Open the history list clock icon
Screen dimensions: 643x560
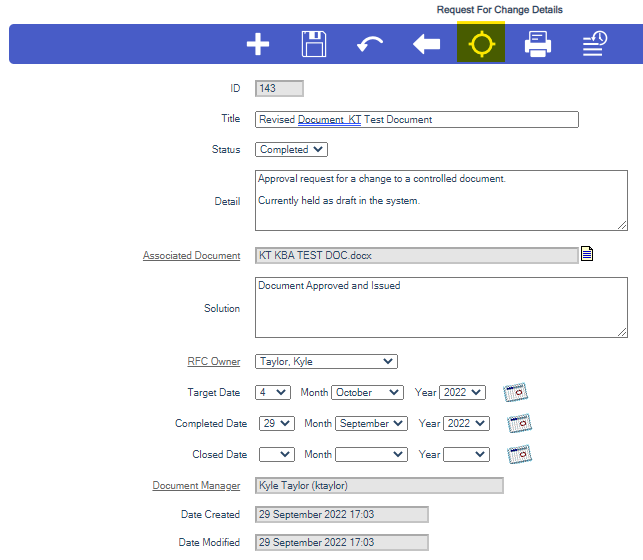click(x=595, y=44)
